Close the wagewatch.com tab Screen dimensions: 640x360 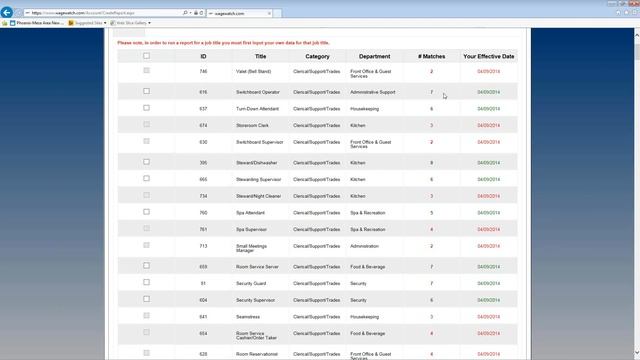pyautogui.click(x=269, y=13)
